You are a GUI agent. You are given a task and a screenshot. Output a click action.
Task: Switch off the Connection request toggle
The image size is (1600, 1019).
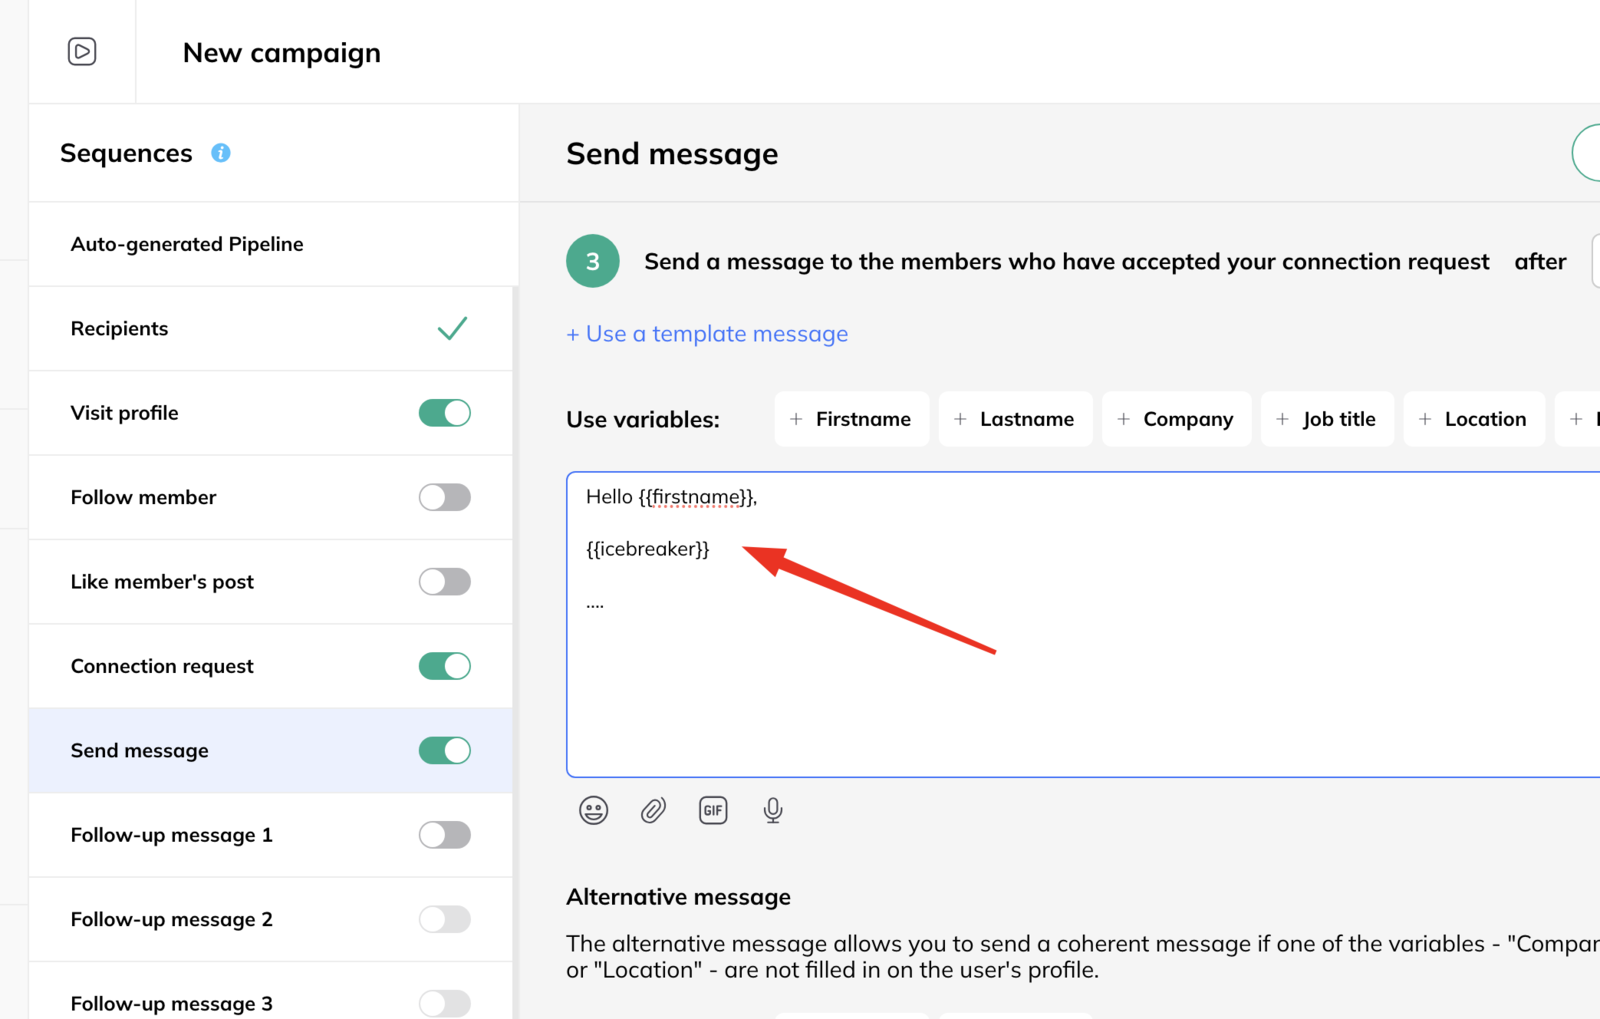(445, 666)
